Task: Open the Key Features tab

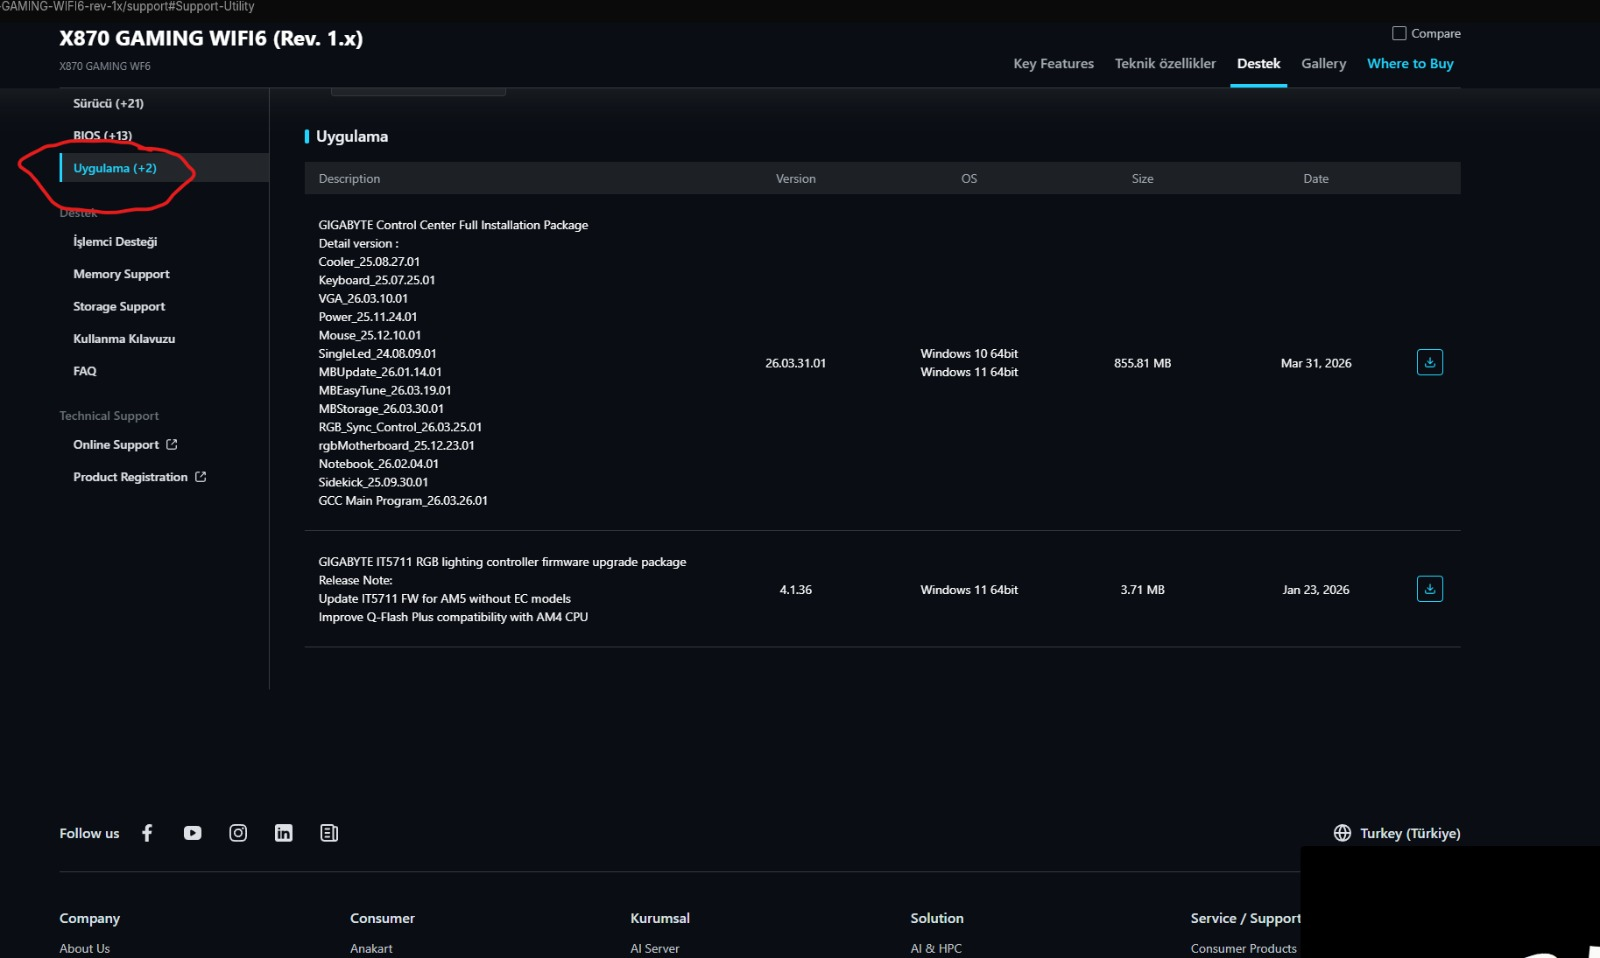Action: (x=1053, y=63)
